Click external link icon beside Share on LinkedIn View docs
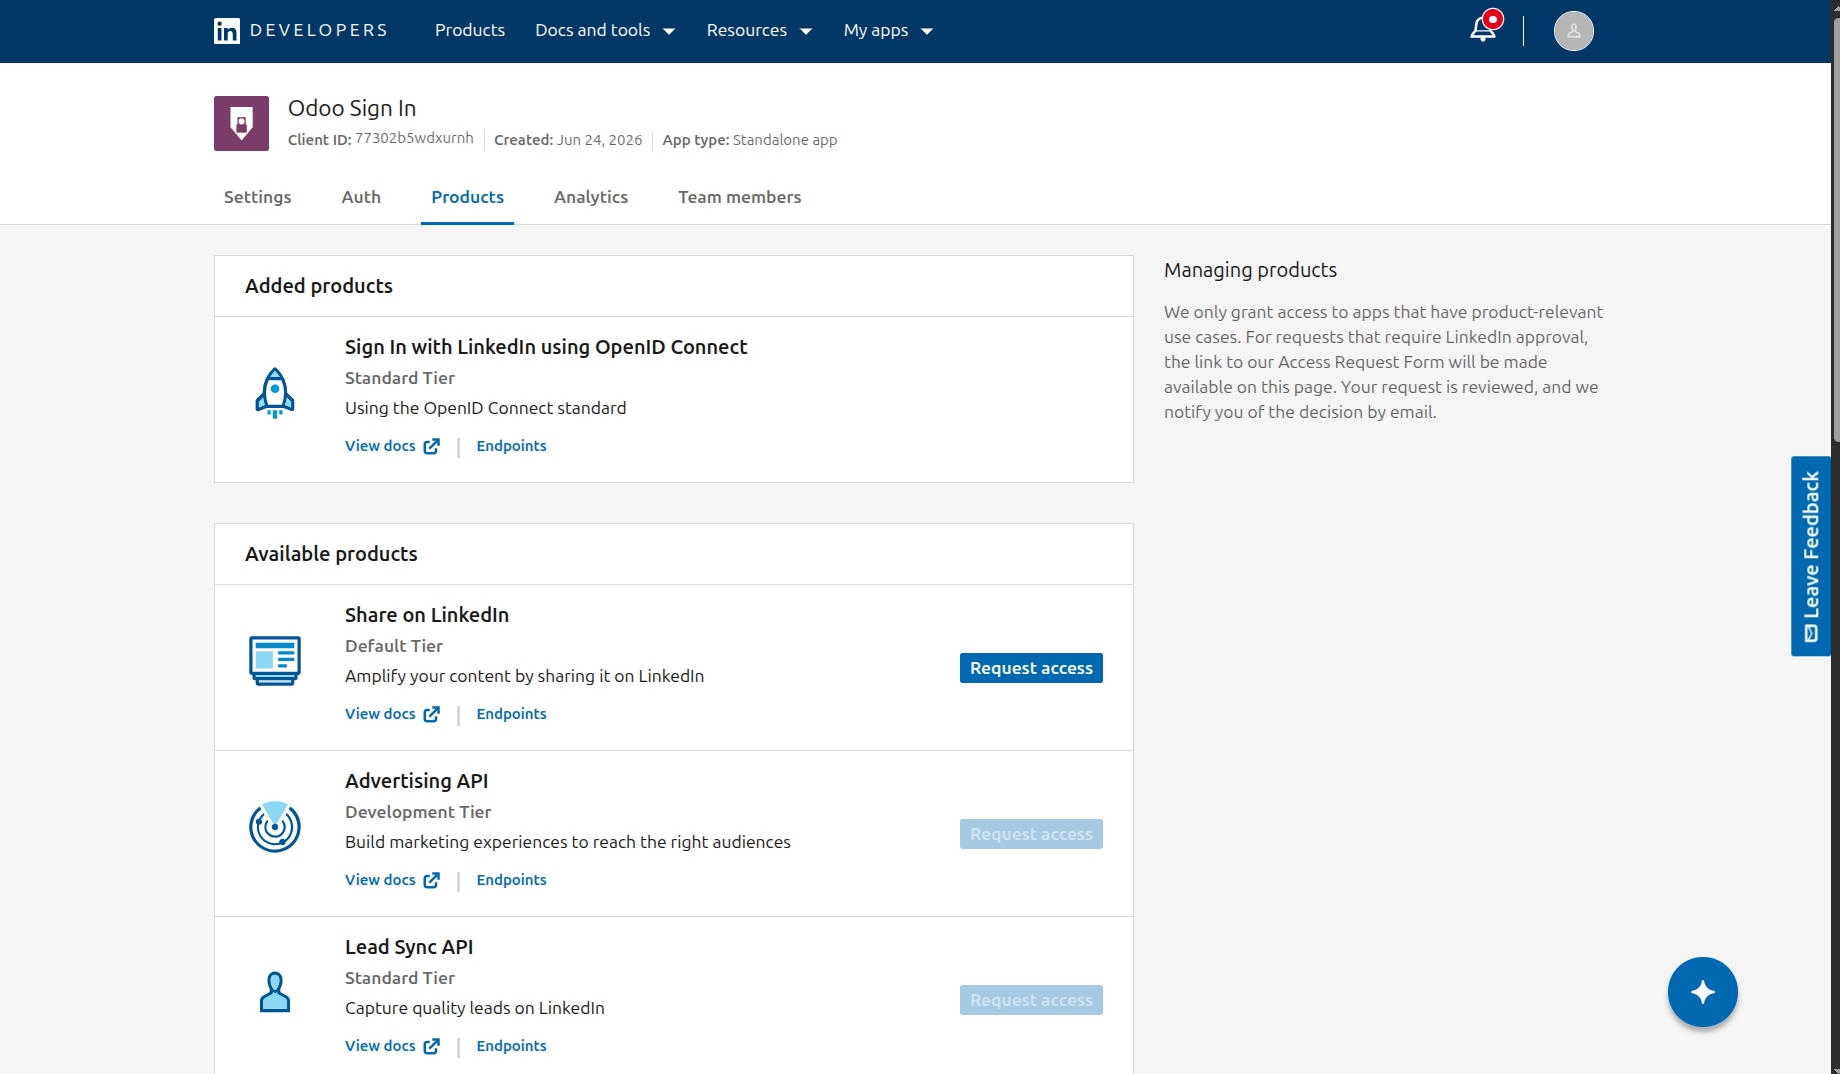 click(431, 714)
